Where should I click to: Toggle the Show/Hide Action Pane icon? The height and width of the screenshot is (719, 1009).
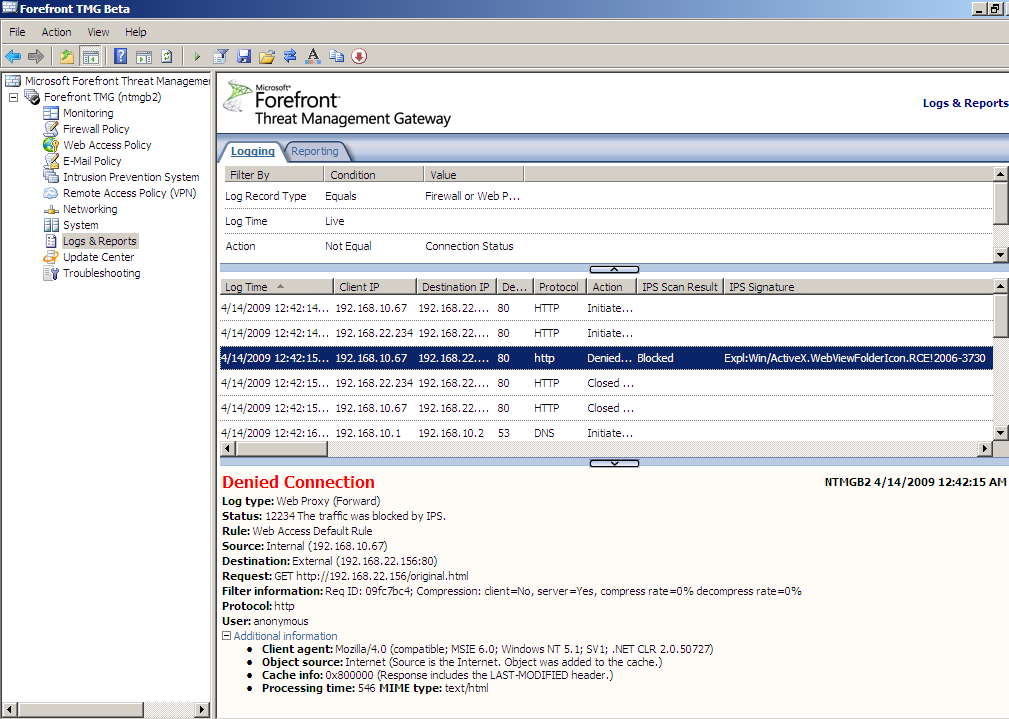(144, 57)
